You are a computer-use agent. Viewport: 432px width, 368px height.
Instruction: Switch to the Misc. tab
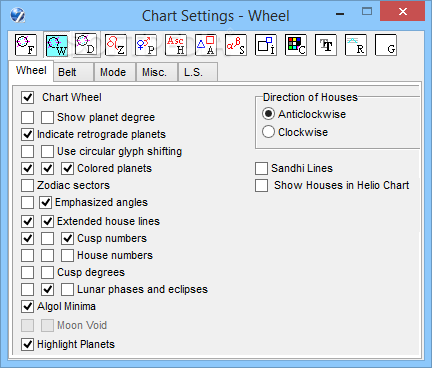click(x=156, y=72)
